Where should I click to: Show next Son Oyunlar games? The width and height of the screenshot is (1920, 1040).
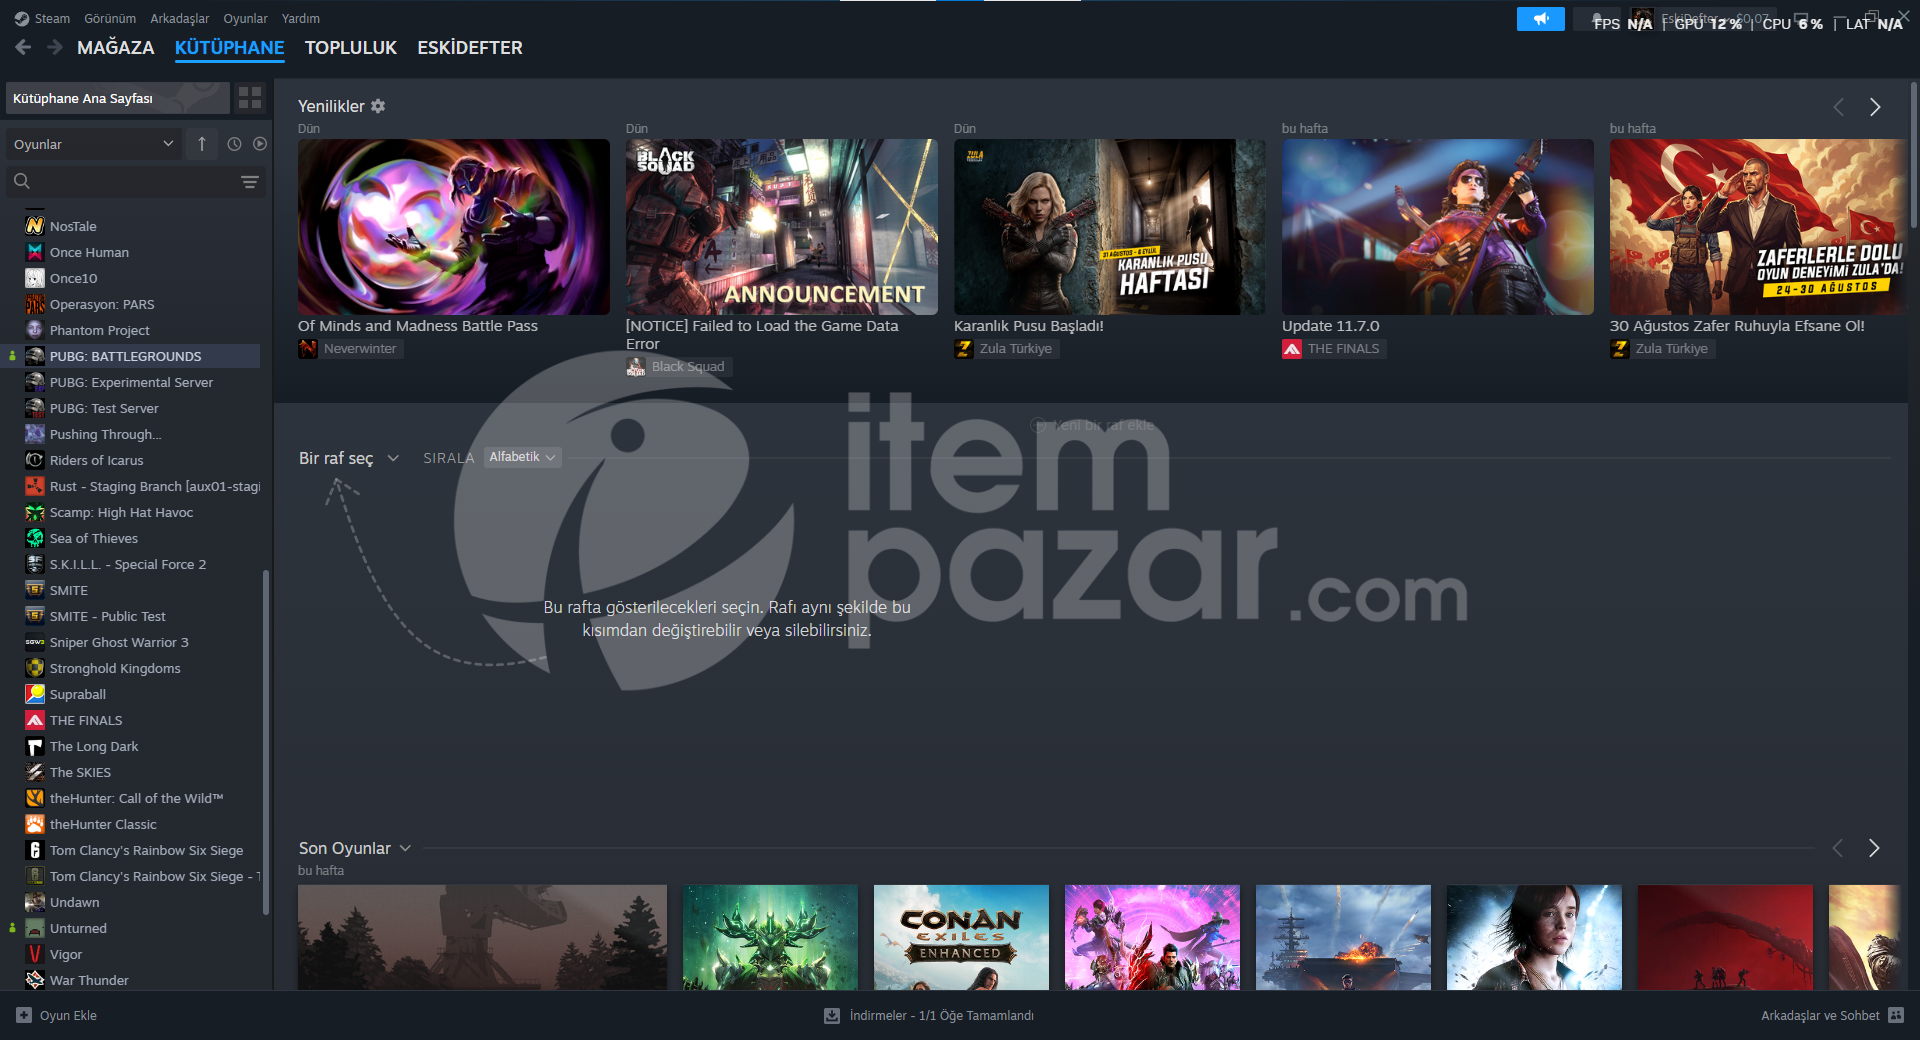[x=1874, y=848]
